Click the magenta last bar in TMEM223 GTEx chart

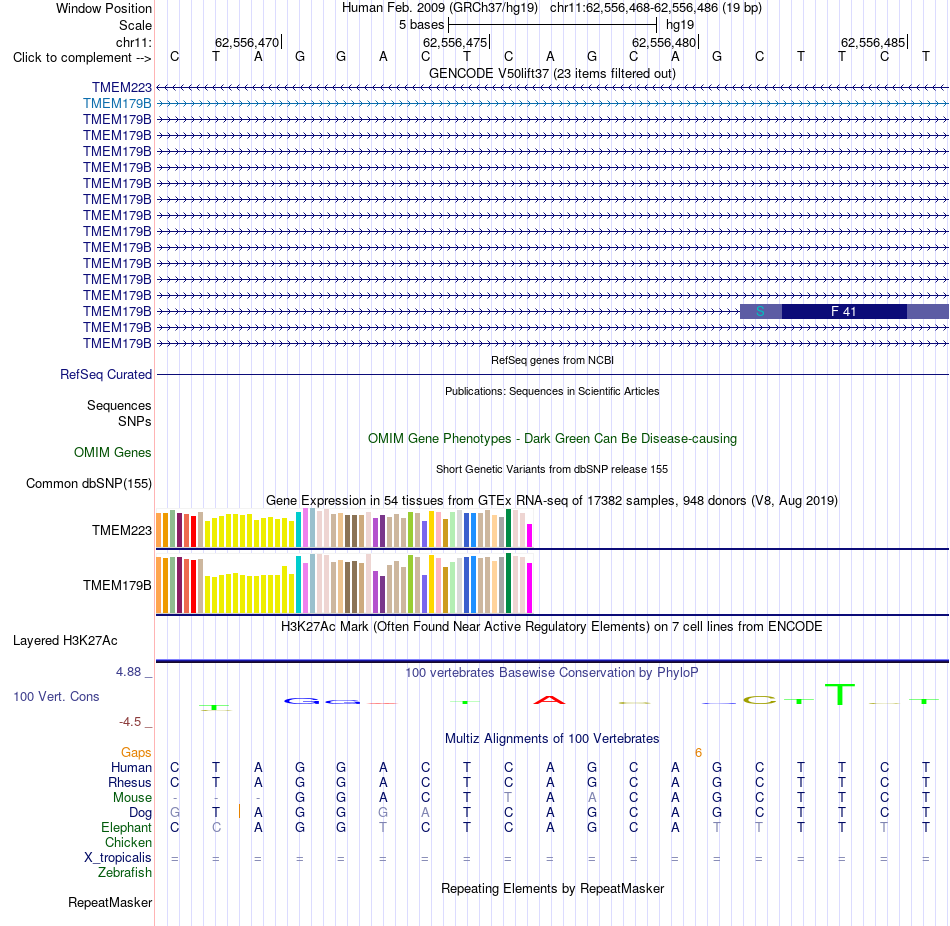pos(530,536)
